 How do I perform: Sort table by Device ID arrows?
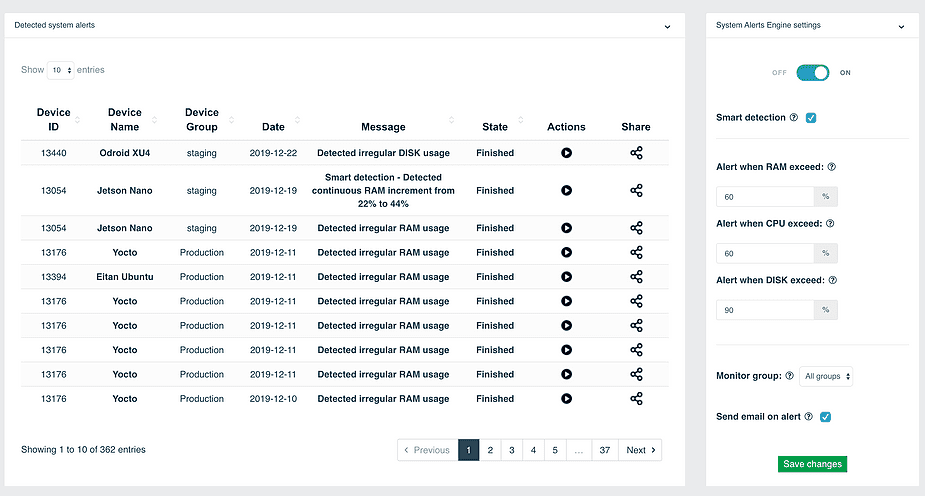pyautogui.click(x=77, y=120)
